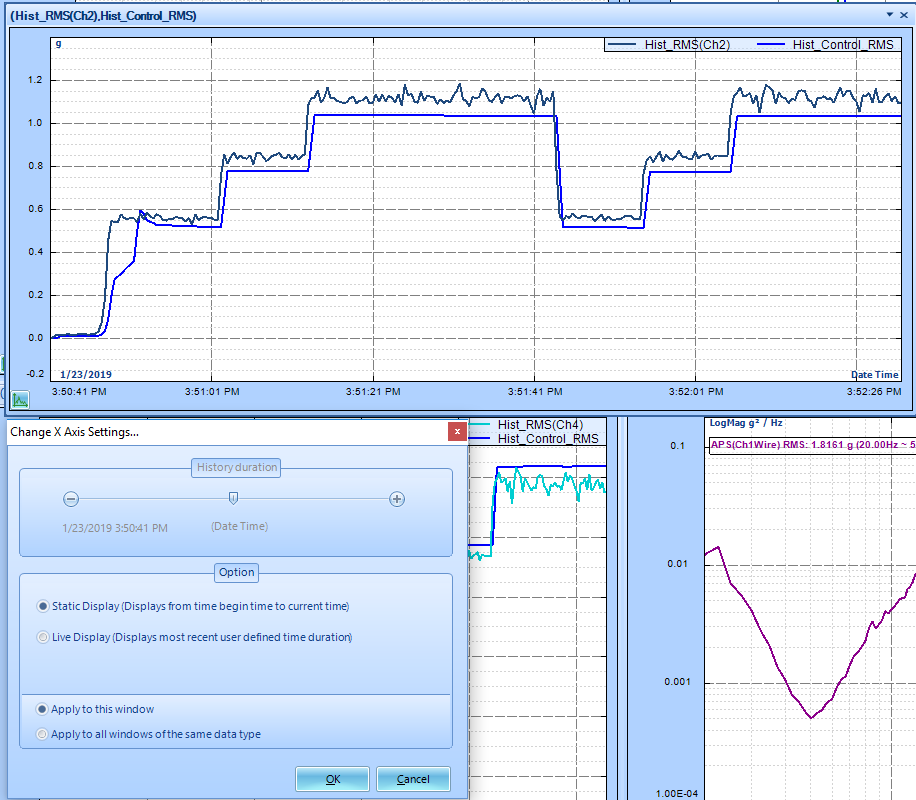
Task: Click the Hist_RMS(Ch4) legend entry
Action: click(x=526, y=425)
